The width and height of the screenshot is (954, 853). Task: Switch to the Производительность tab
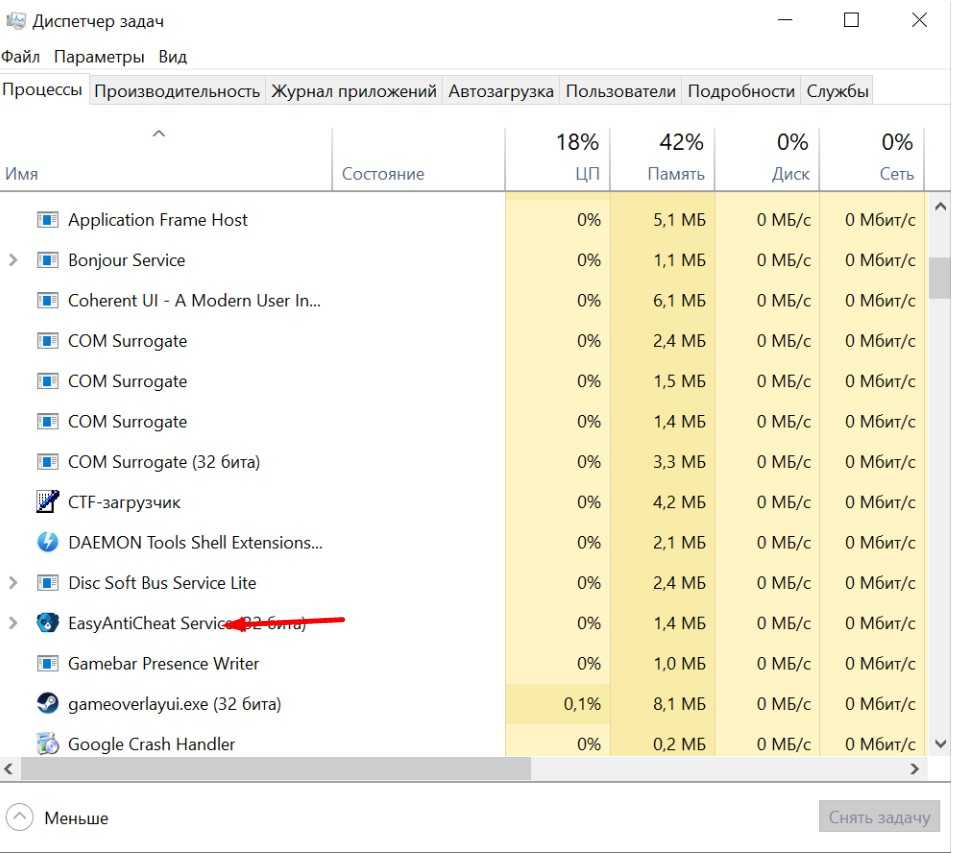pyautogui.click(x=177, y=91)
